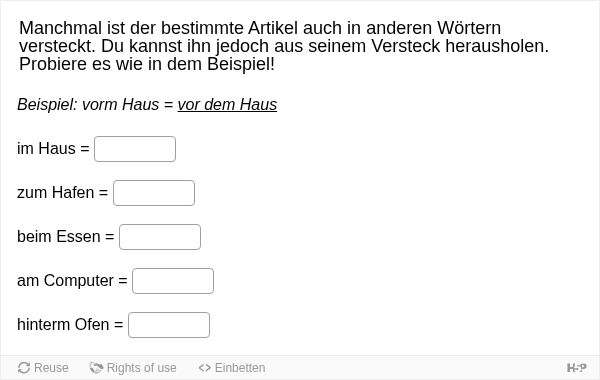Focus the blank field for zum Hafen
This screenshot has height=380, width=600.
tap(154, 193)
